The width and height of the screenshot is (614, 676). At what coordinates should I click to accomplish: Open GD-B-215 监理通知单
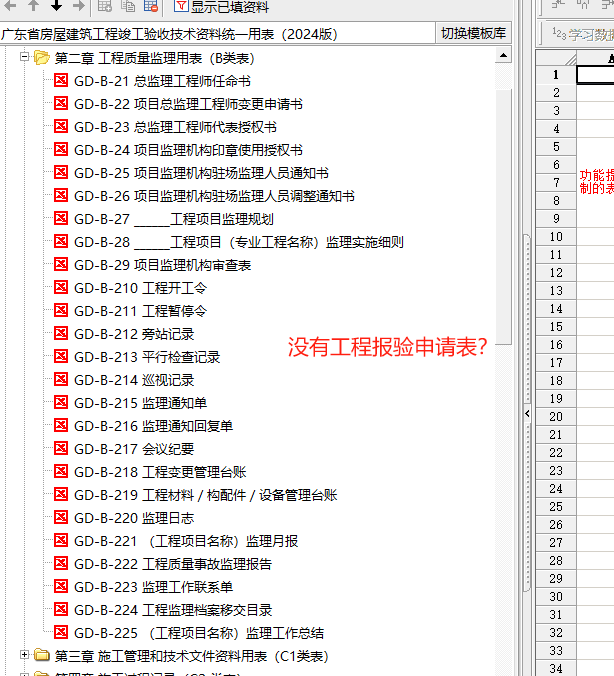click(140, 403)
